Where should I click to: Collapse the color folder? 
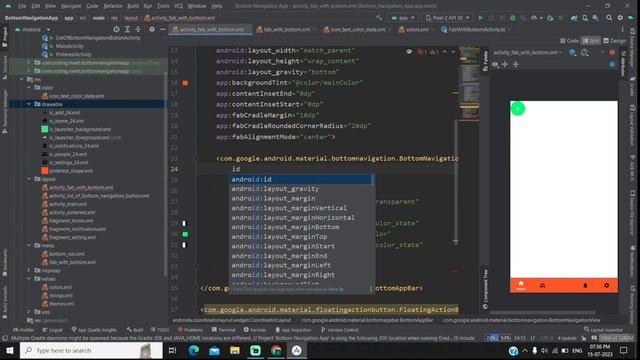click(29, 88)
